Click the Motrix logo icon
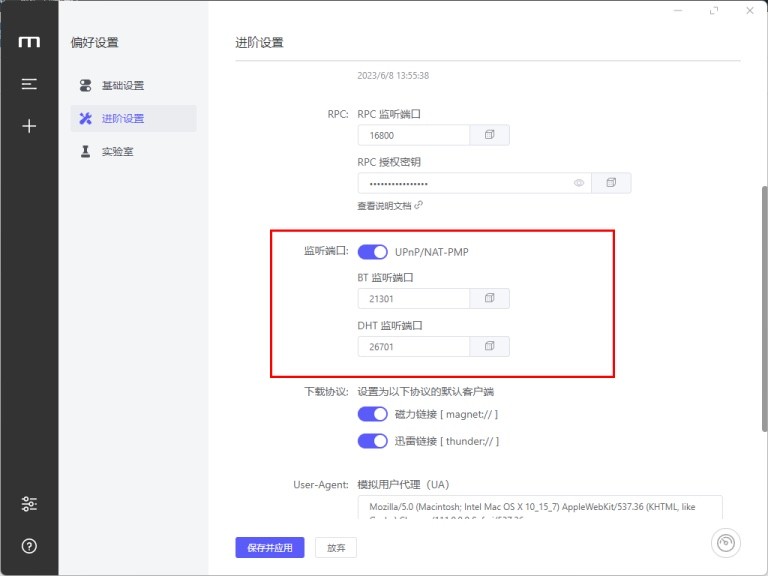Image resolution: width=768 pixels, height=576 pixels. 29,42
